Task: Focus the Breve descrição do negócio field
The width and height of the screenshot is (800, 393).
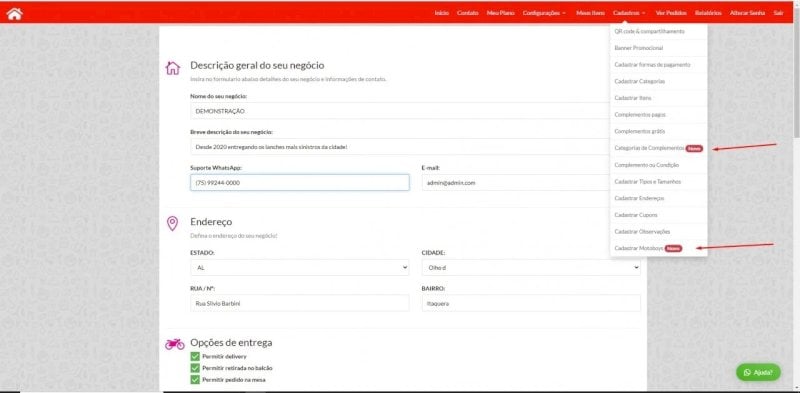Action: (400, 146)
